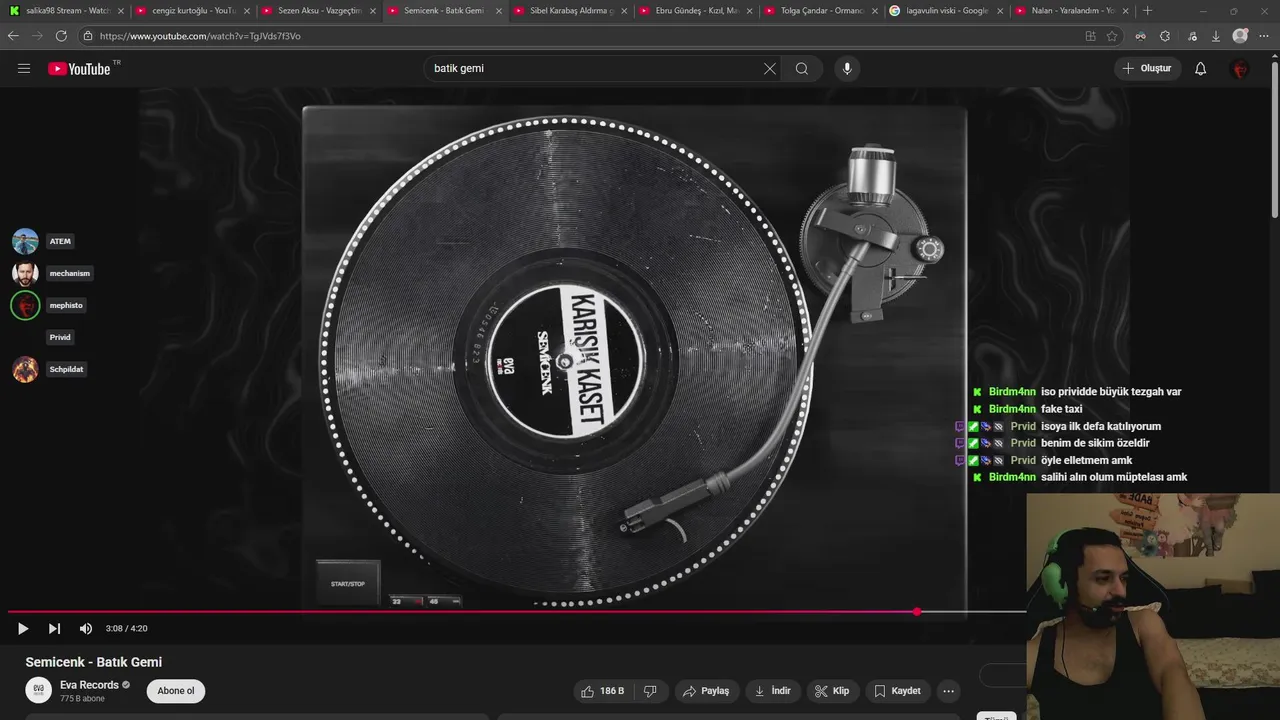Open the more actions three-dot menu
Image resolution: width=1280 pixels, height=720 pixels.
pyautogui.click(x=949, y=691)
